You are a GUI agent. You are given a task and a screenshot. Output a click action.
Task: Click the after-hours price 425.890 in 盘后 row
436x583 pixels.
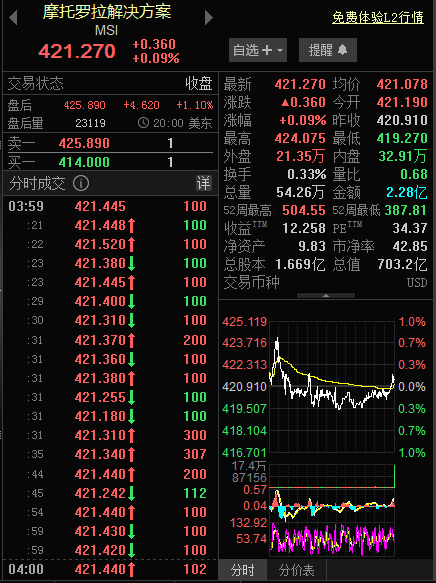84,105
